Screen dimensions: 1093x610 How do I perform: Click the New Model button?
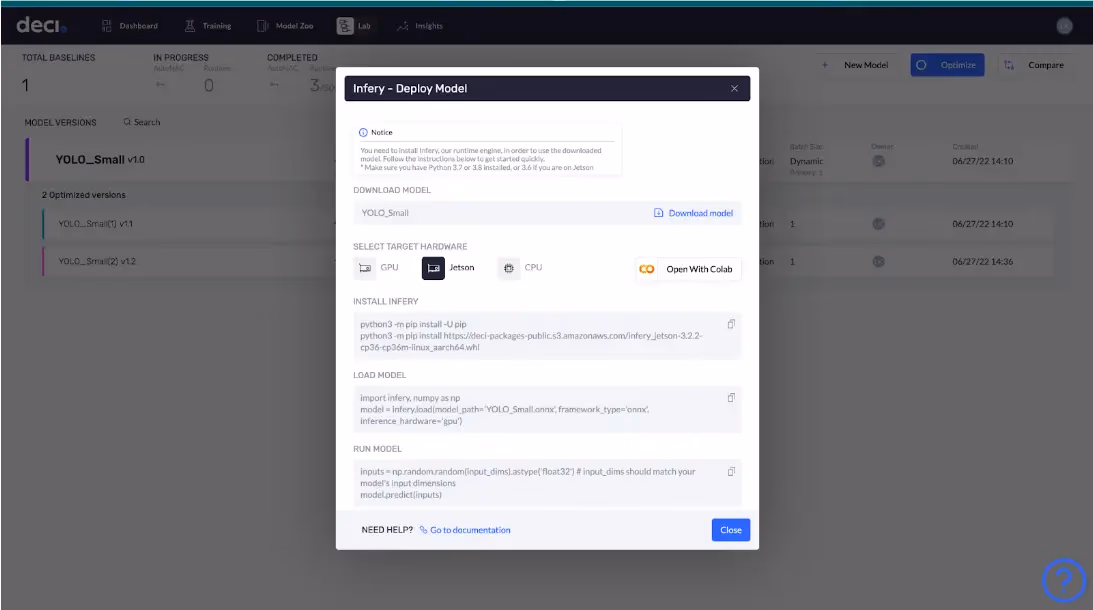tap(856, 65)
